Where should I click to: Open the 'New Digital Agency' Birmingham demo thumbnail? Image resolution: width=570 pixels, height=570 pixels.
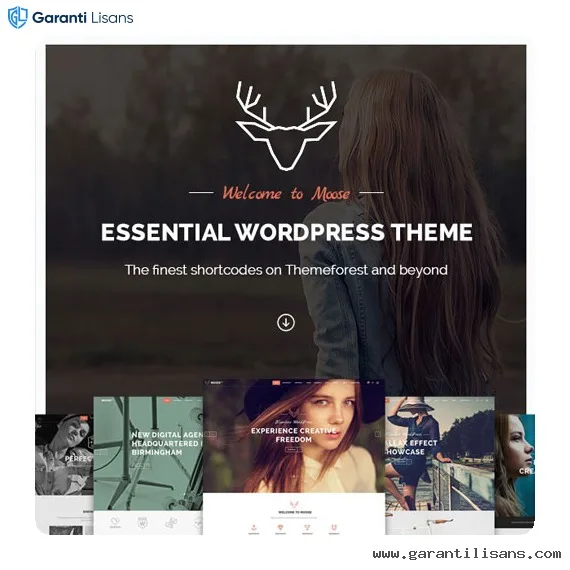click(148, 465)
